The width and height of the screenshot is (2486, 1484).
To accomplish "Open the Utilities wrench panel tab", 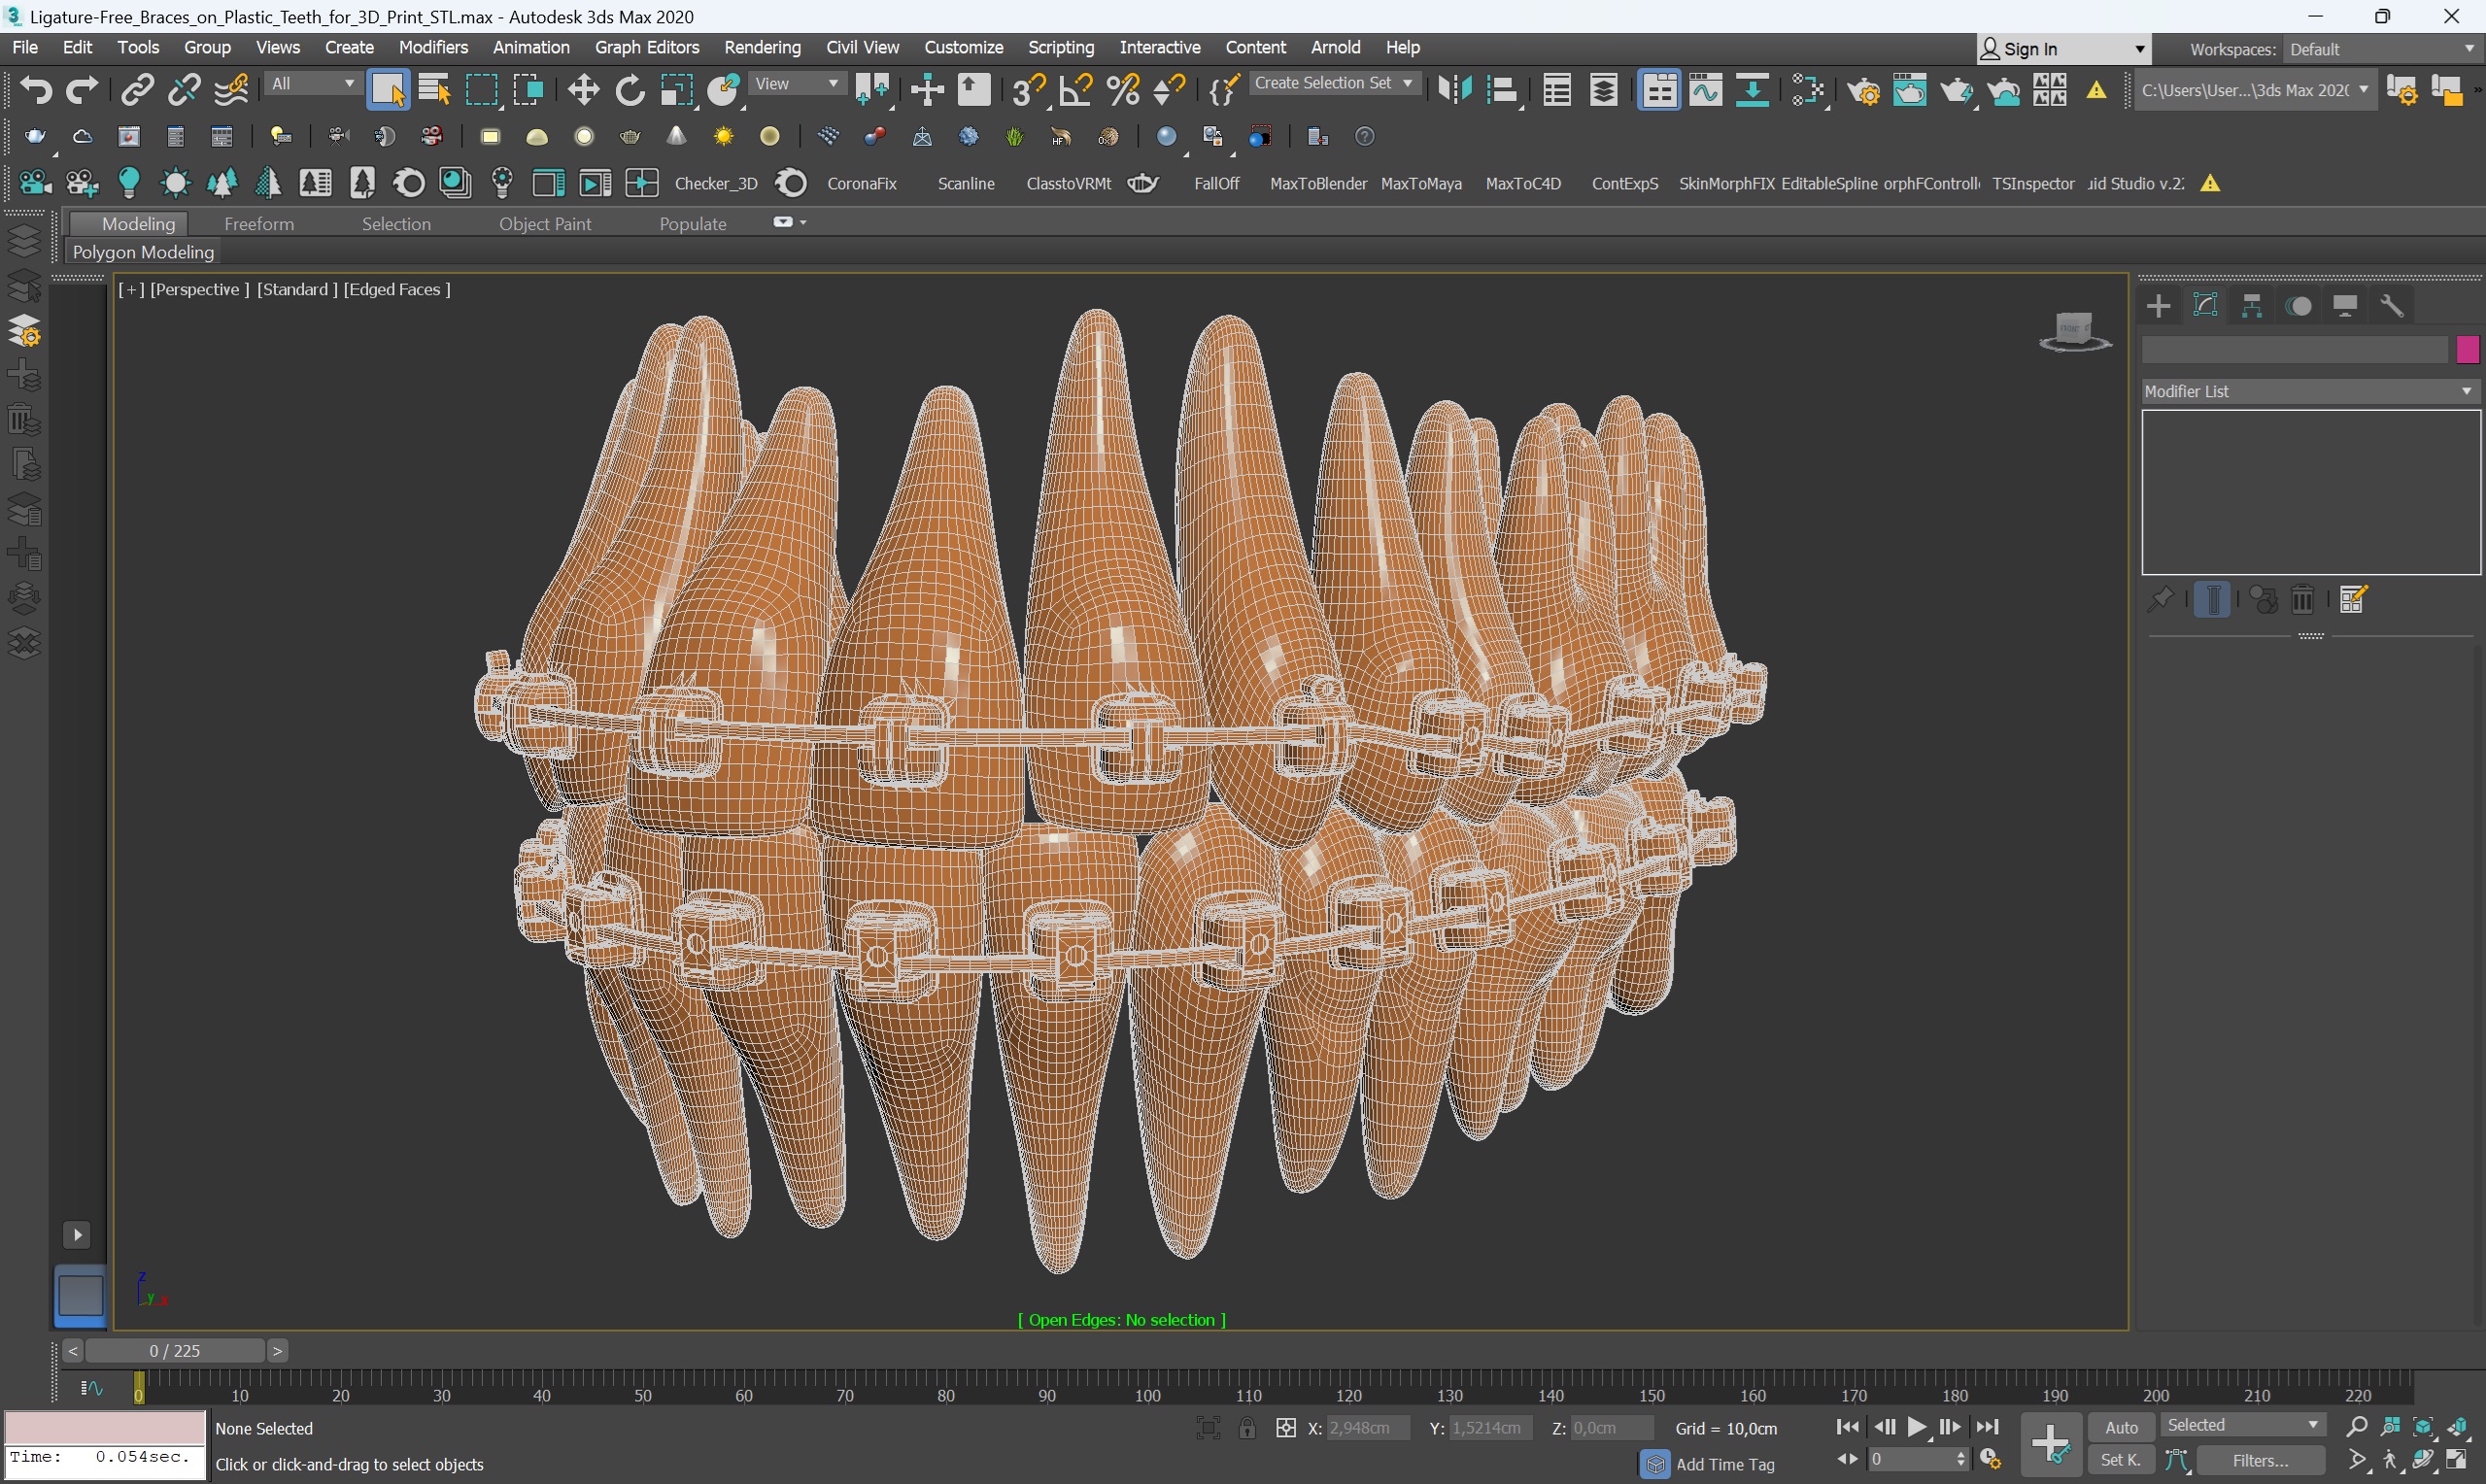I will (2392, 306).
